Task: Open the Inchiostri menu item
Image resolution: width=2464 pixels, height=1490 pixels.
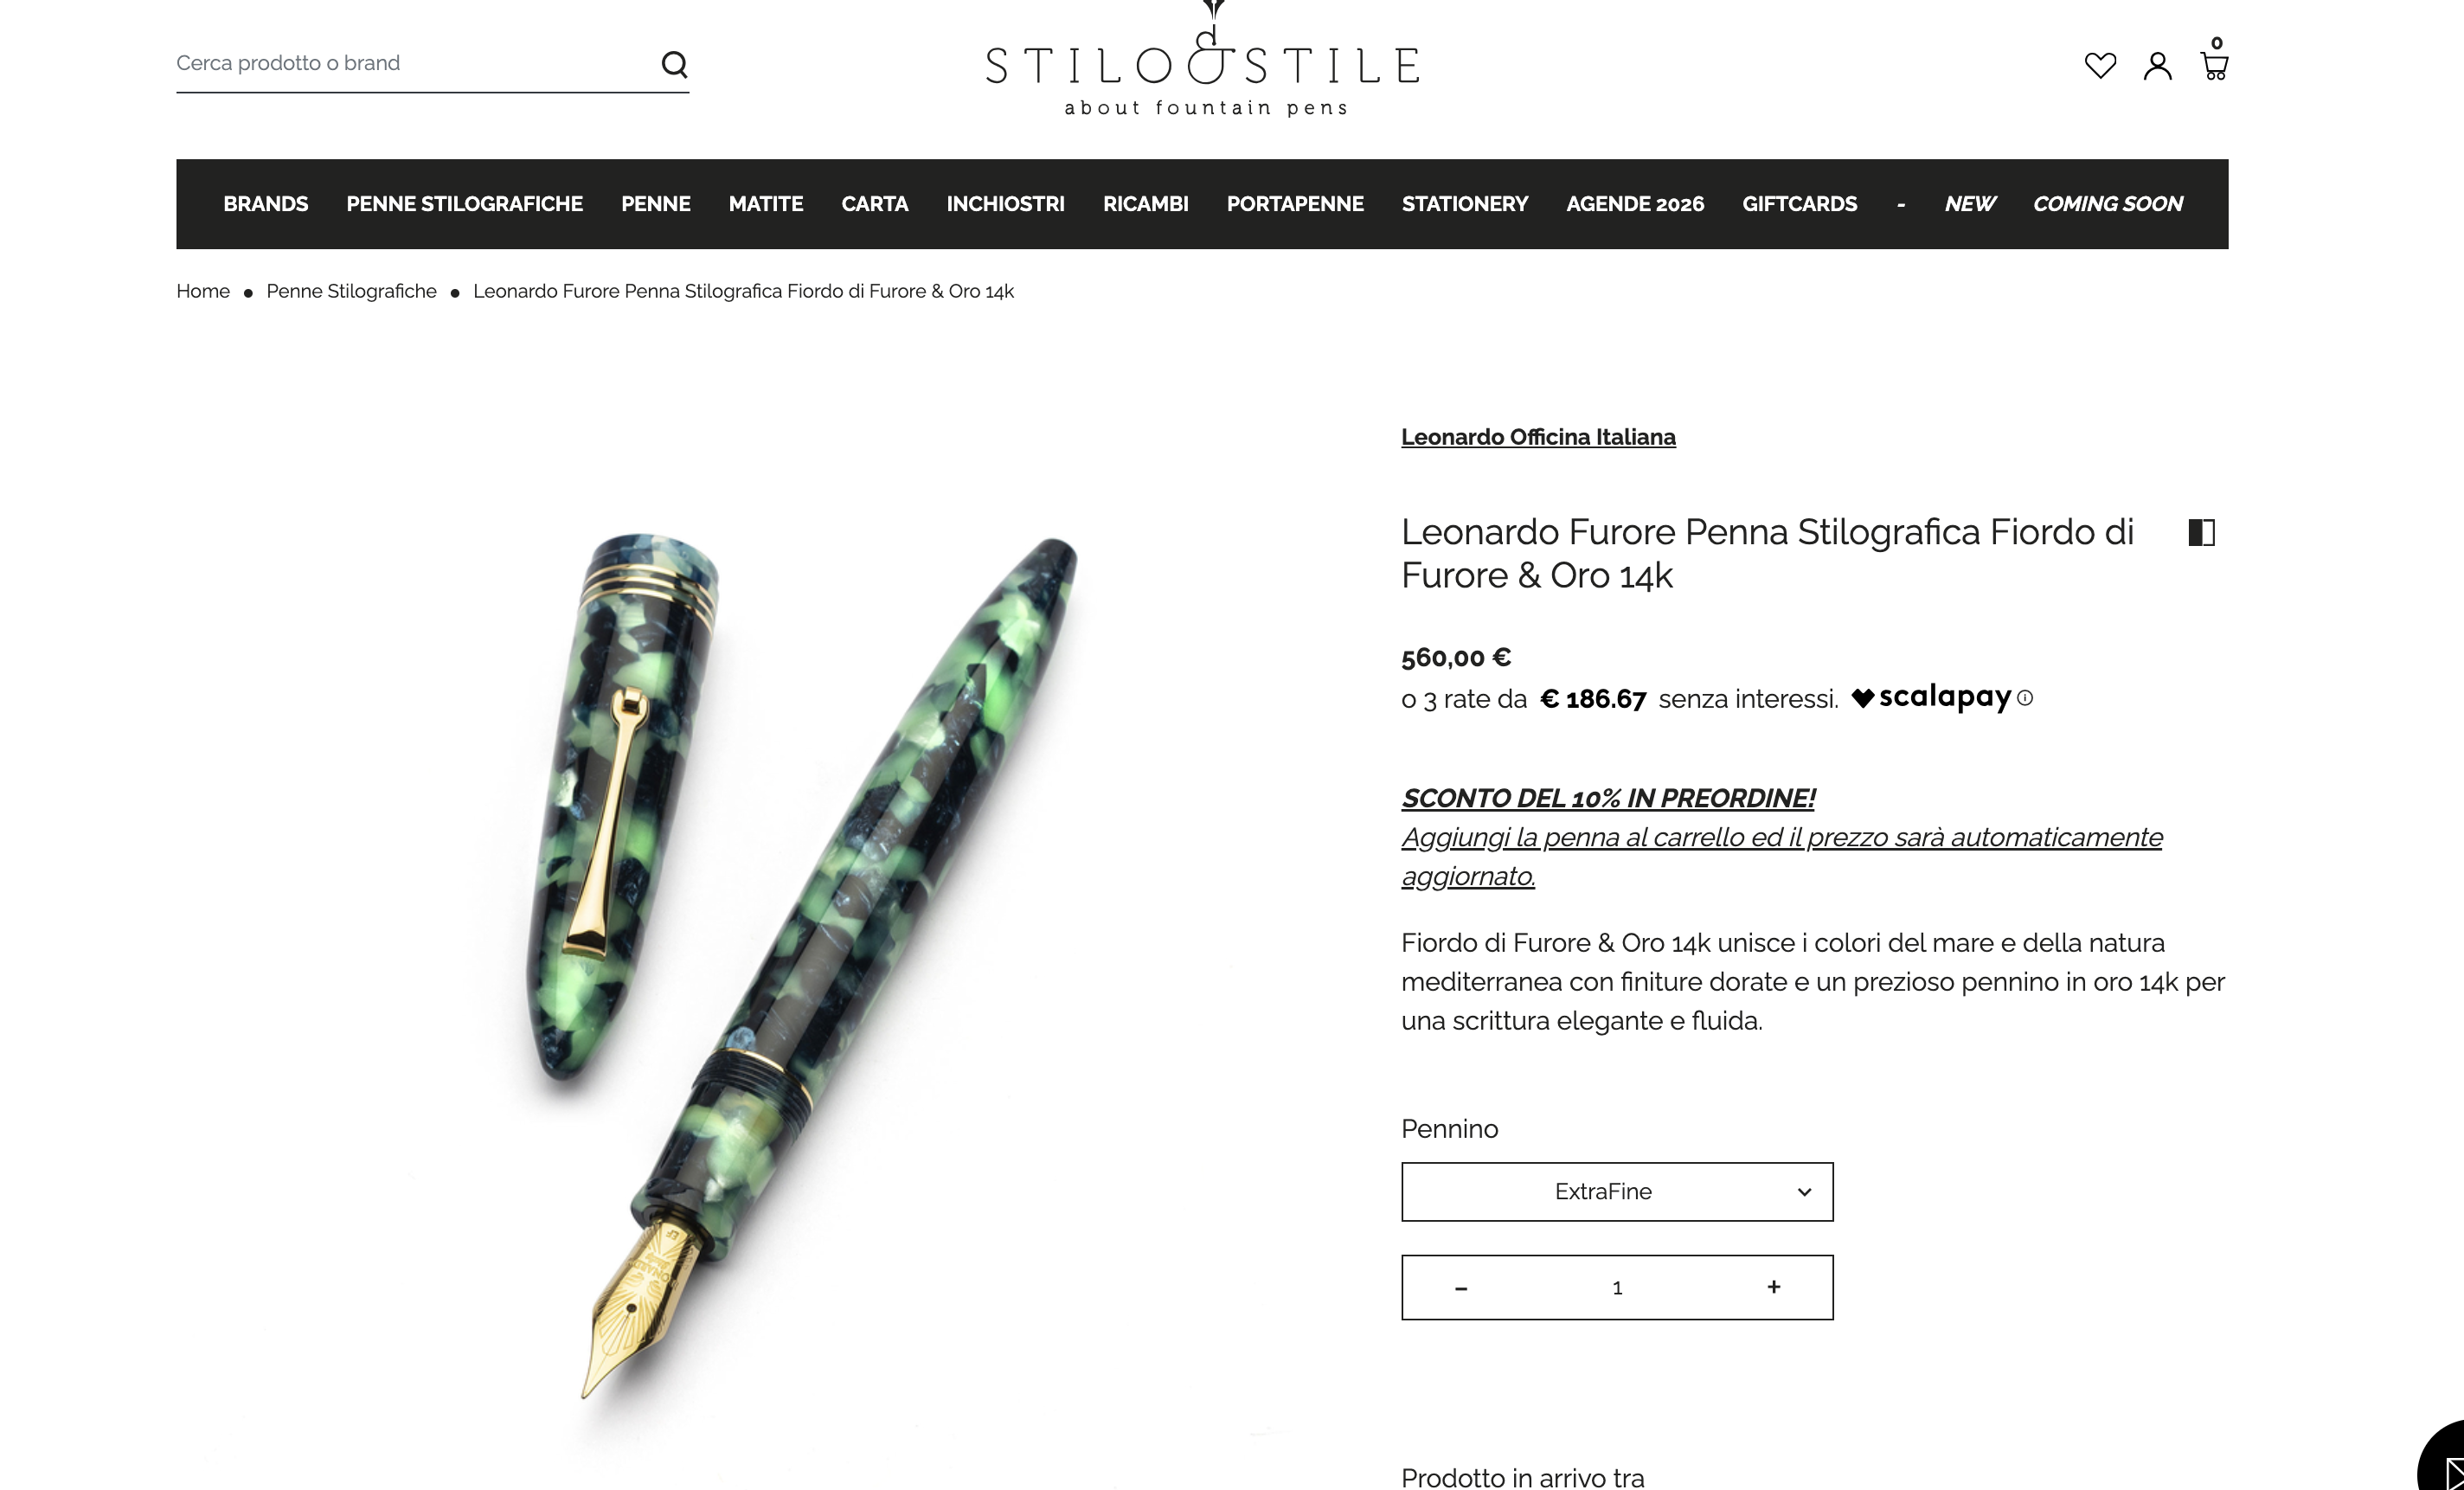Action: click(x=1005, y=204)
